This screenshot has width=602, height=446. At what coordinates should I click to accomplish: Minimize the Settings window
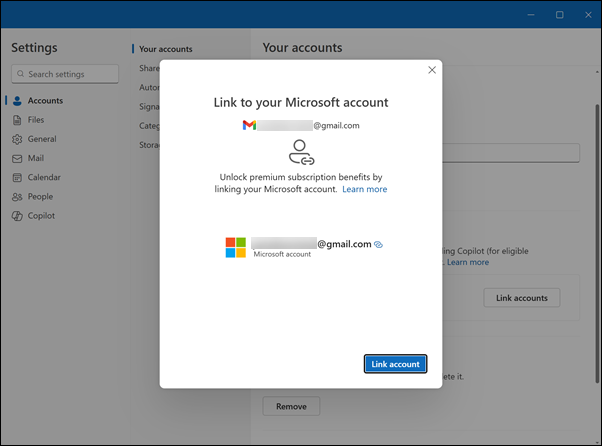click(x=531, y=15)
